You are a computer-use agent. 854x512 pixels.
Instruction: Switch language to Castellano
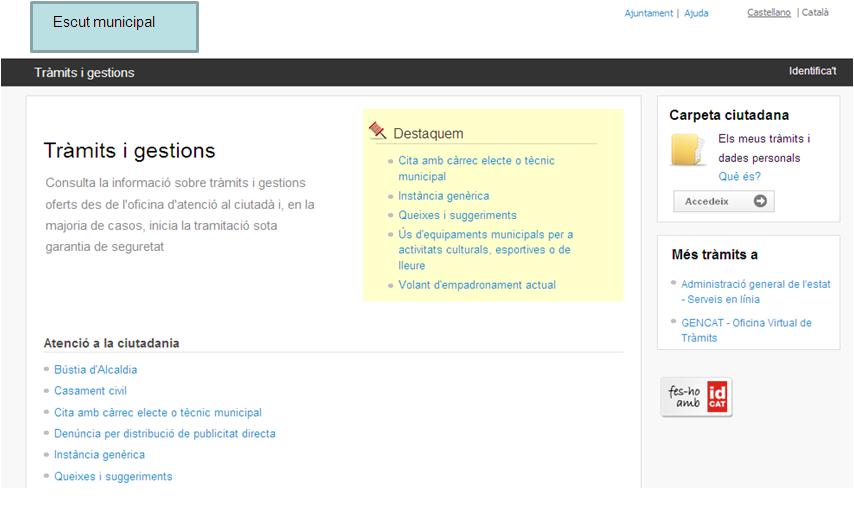pos(768,13)
